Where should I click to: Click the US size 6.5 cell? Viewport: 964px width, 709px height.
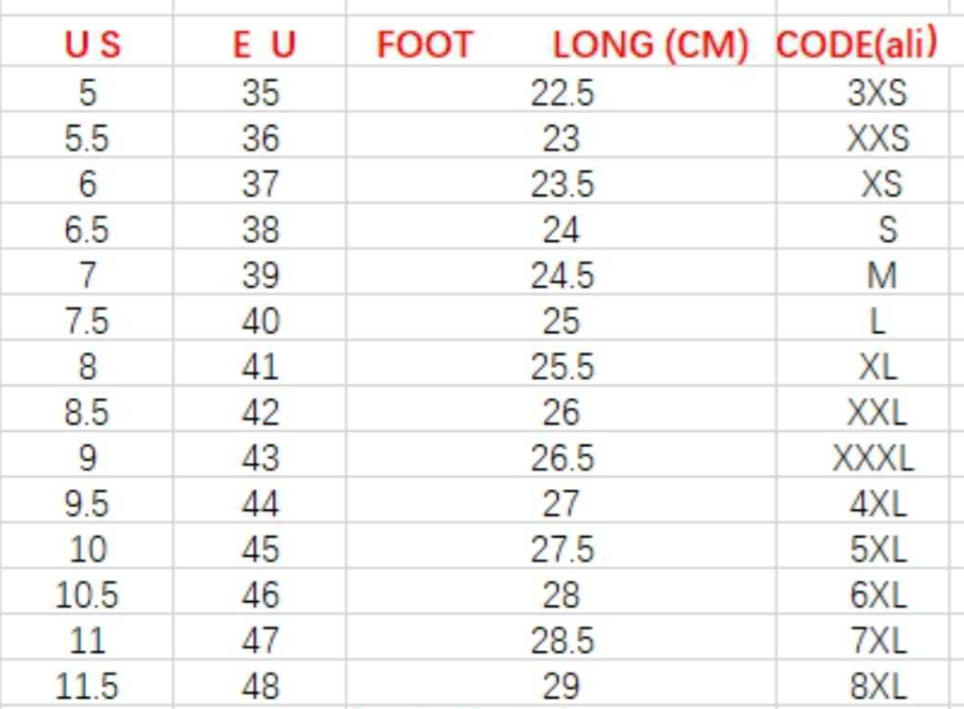pyautogui.click(x=87, y=230)
